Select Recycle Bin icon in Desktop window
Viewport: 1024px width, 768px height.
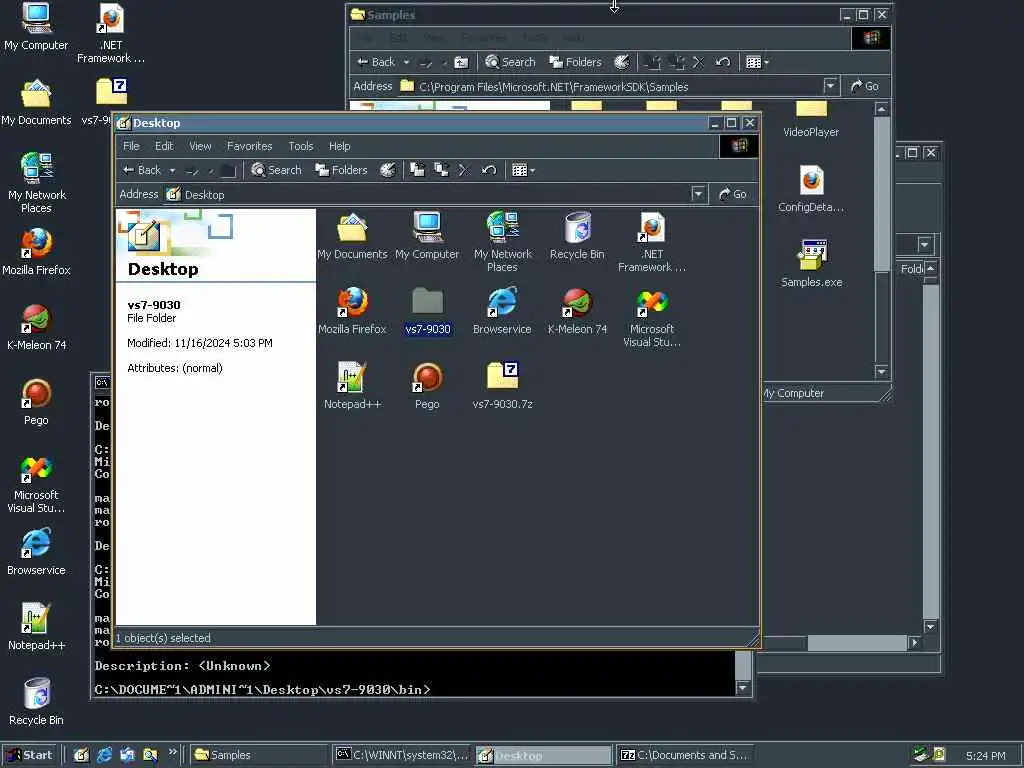[577, 236]
